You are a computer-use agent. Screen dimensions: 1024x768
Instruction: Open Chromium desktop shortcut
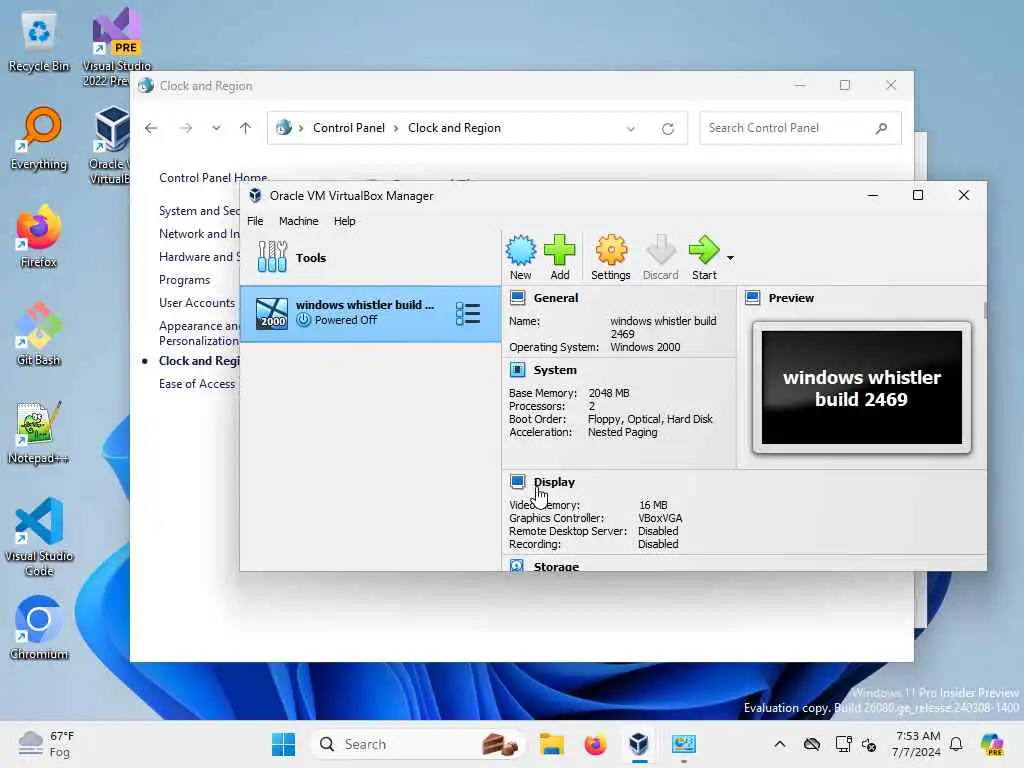point(39,628)
